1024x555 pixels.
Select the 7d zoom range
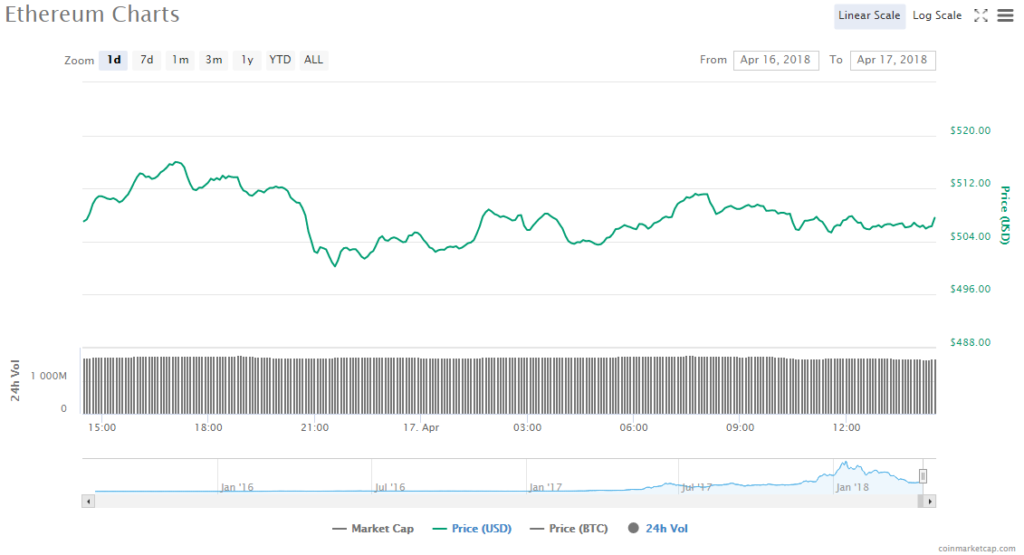147,60
